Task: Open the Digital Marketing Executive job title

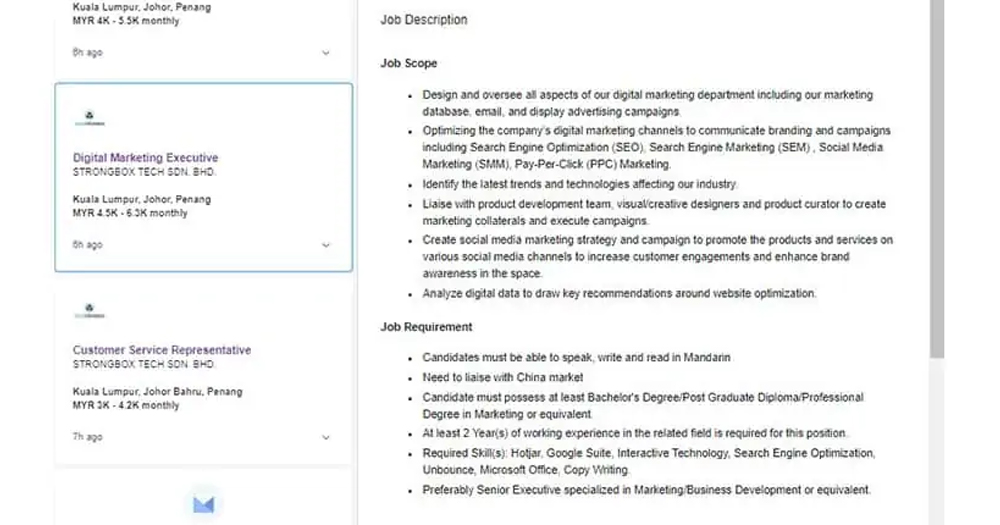Action: 145,158
